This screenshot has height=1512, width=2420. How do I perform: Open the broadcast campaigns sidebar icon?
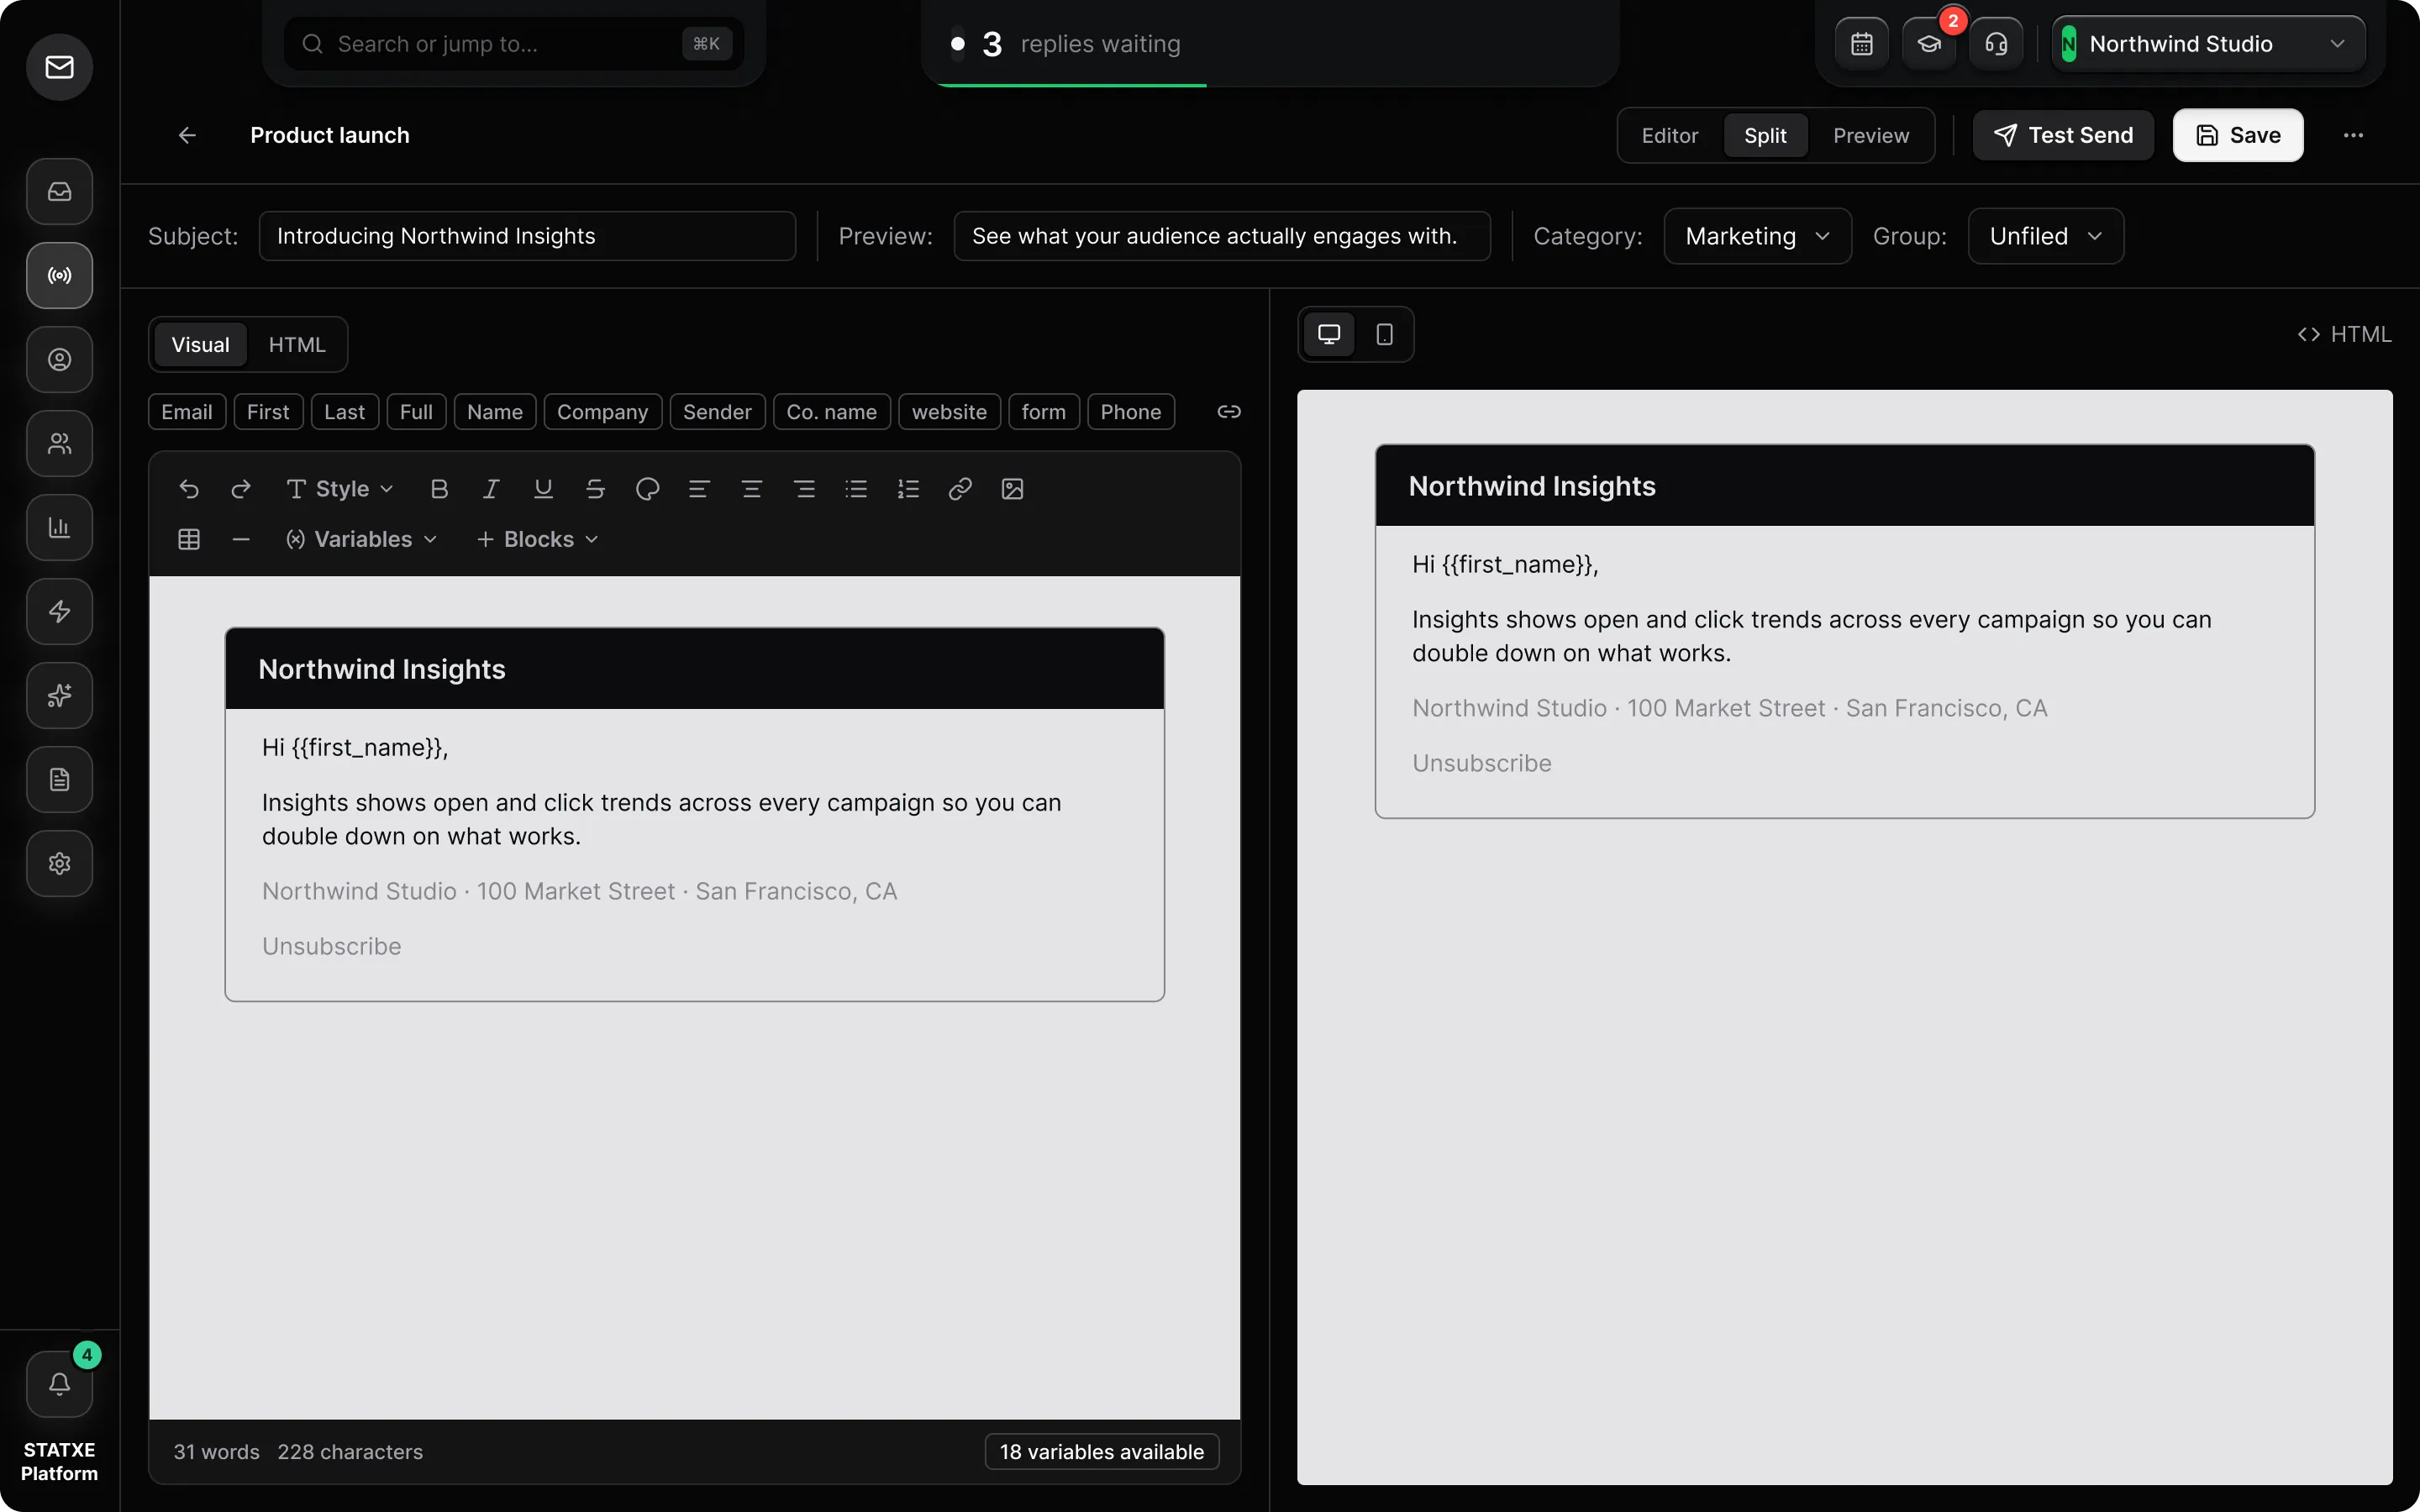pos(60,276)
